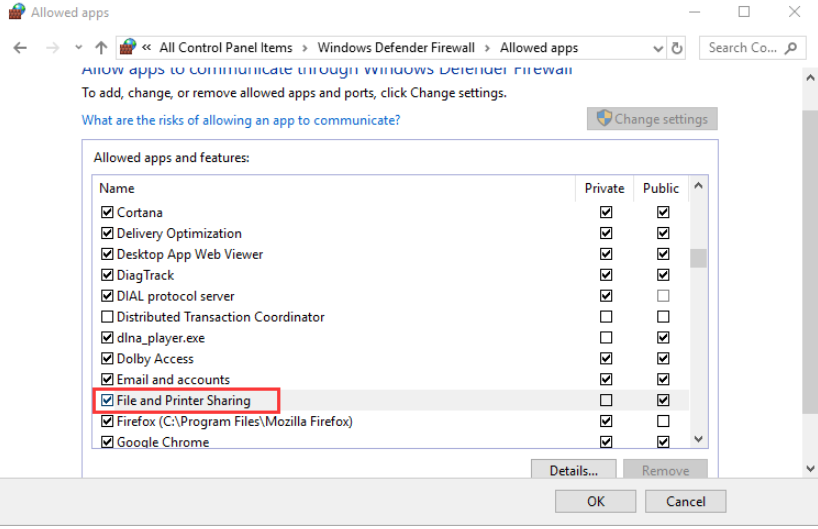Enable Firefox Public checkbox
Image resolution: width=818 pixels, height=529 pixels.
click(x=663, y=421)
